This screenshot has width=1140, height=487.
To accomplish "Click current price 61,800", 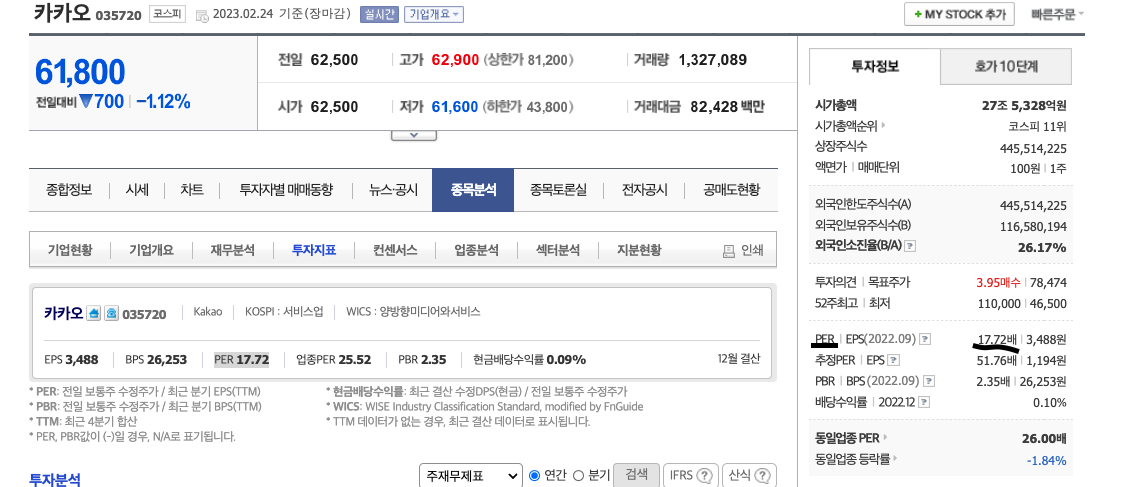I will click(x=80, y=73).
